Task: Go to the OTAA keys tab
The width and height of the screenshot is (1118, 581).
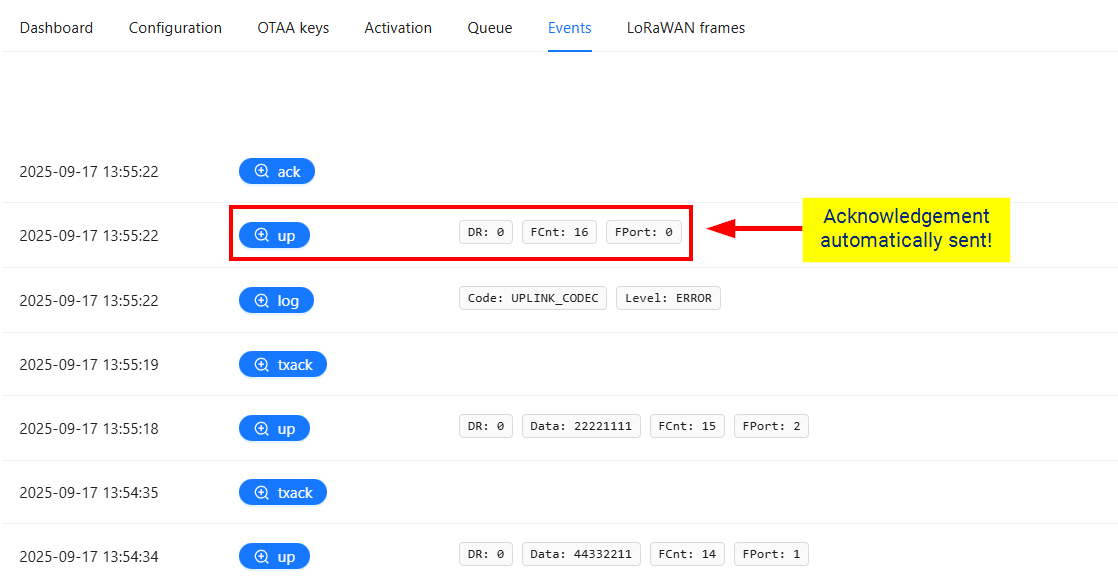Action: 293,28
